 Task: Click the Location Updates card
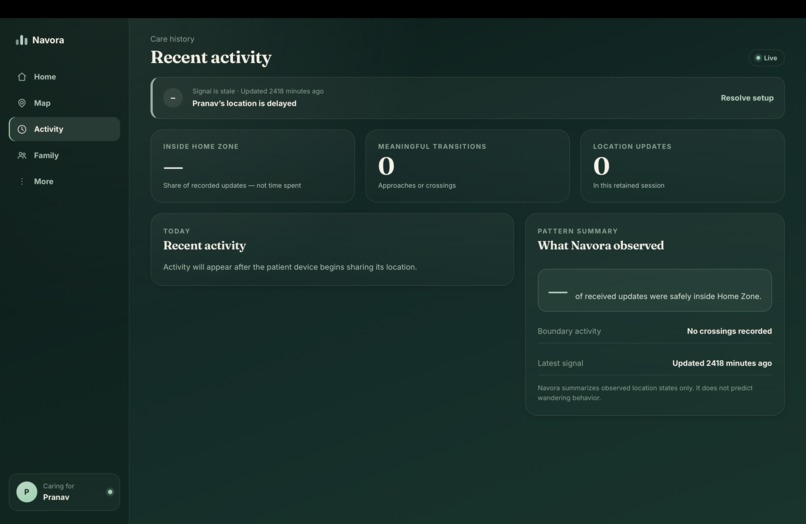pos(682,166)
